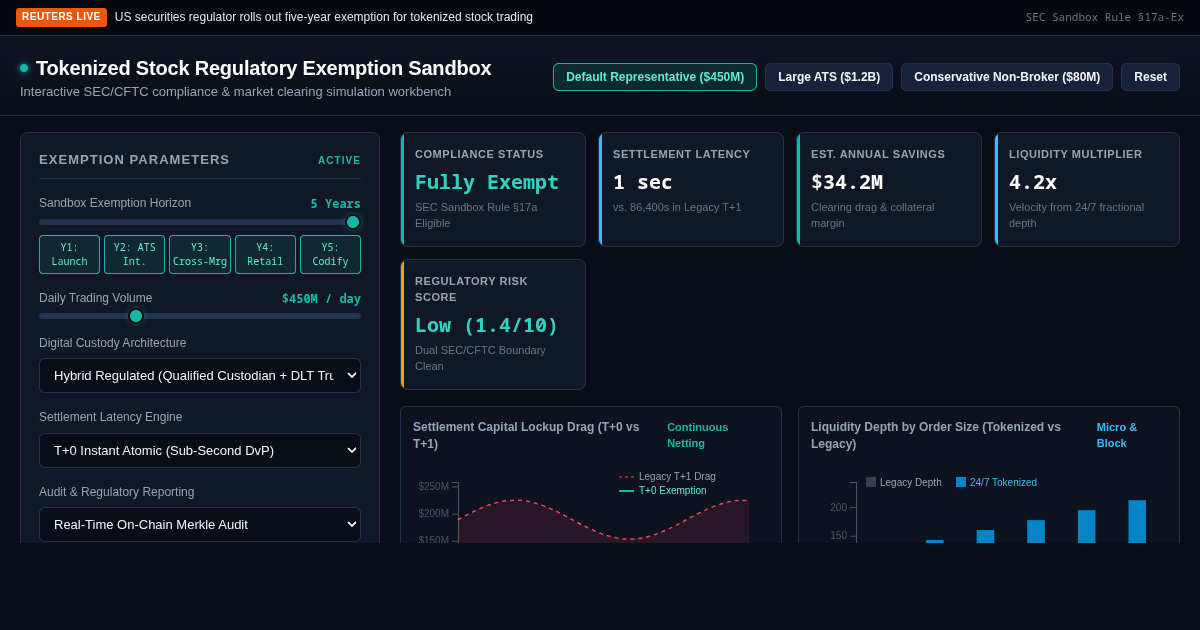Click the Settlement Latency card
The width and height of the screenshot is (1200, 630).
(x=691, y=190)
